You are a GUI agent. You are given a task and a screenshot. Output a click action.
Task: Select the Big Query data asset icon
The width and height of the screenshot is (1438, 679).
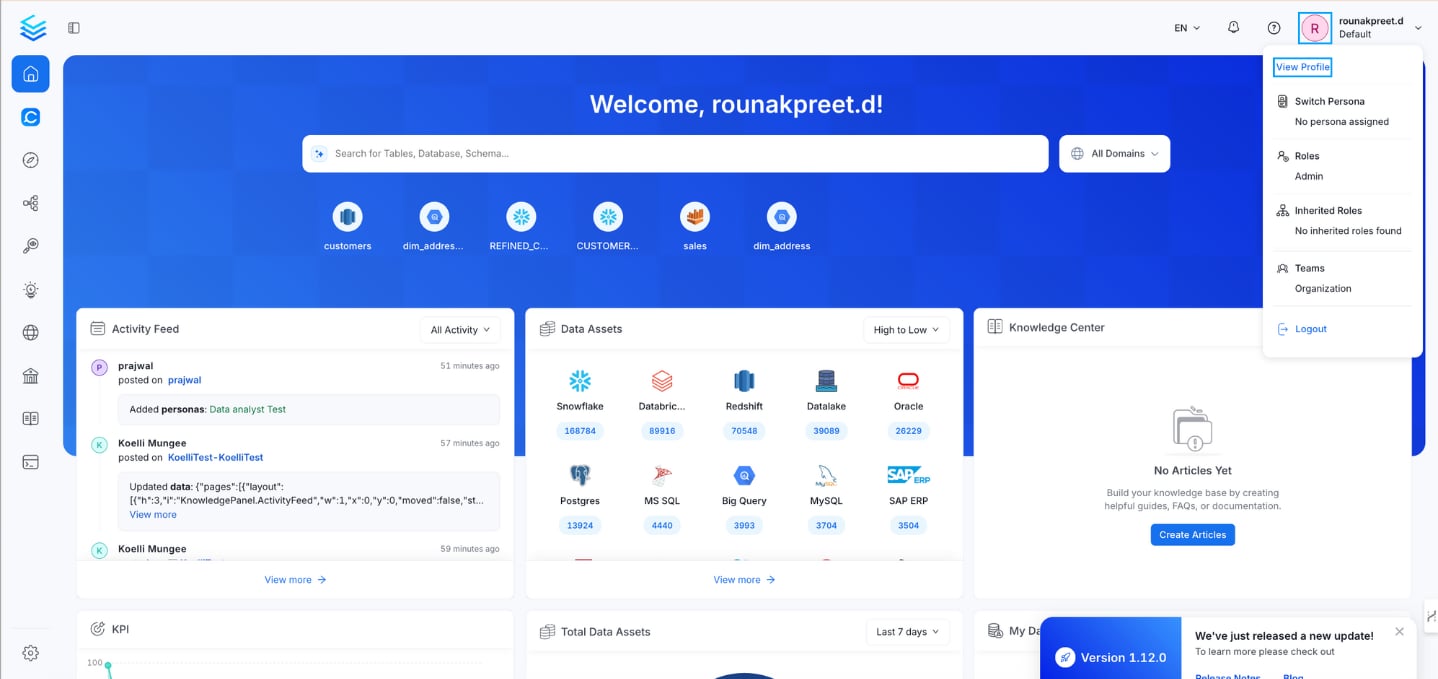(744, 475)
